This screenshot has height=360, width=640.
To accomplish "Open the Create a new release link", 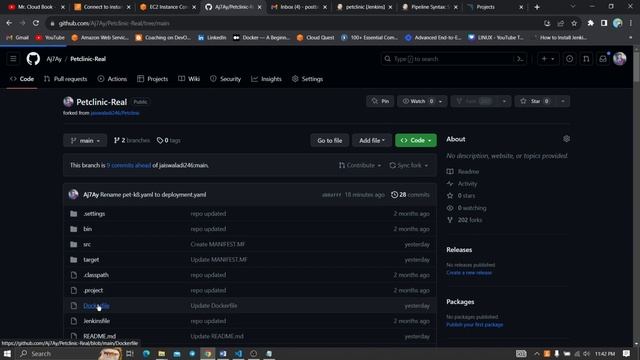I will (x=469, y=273).
